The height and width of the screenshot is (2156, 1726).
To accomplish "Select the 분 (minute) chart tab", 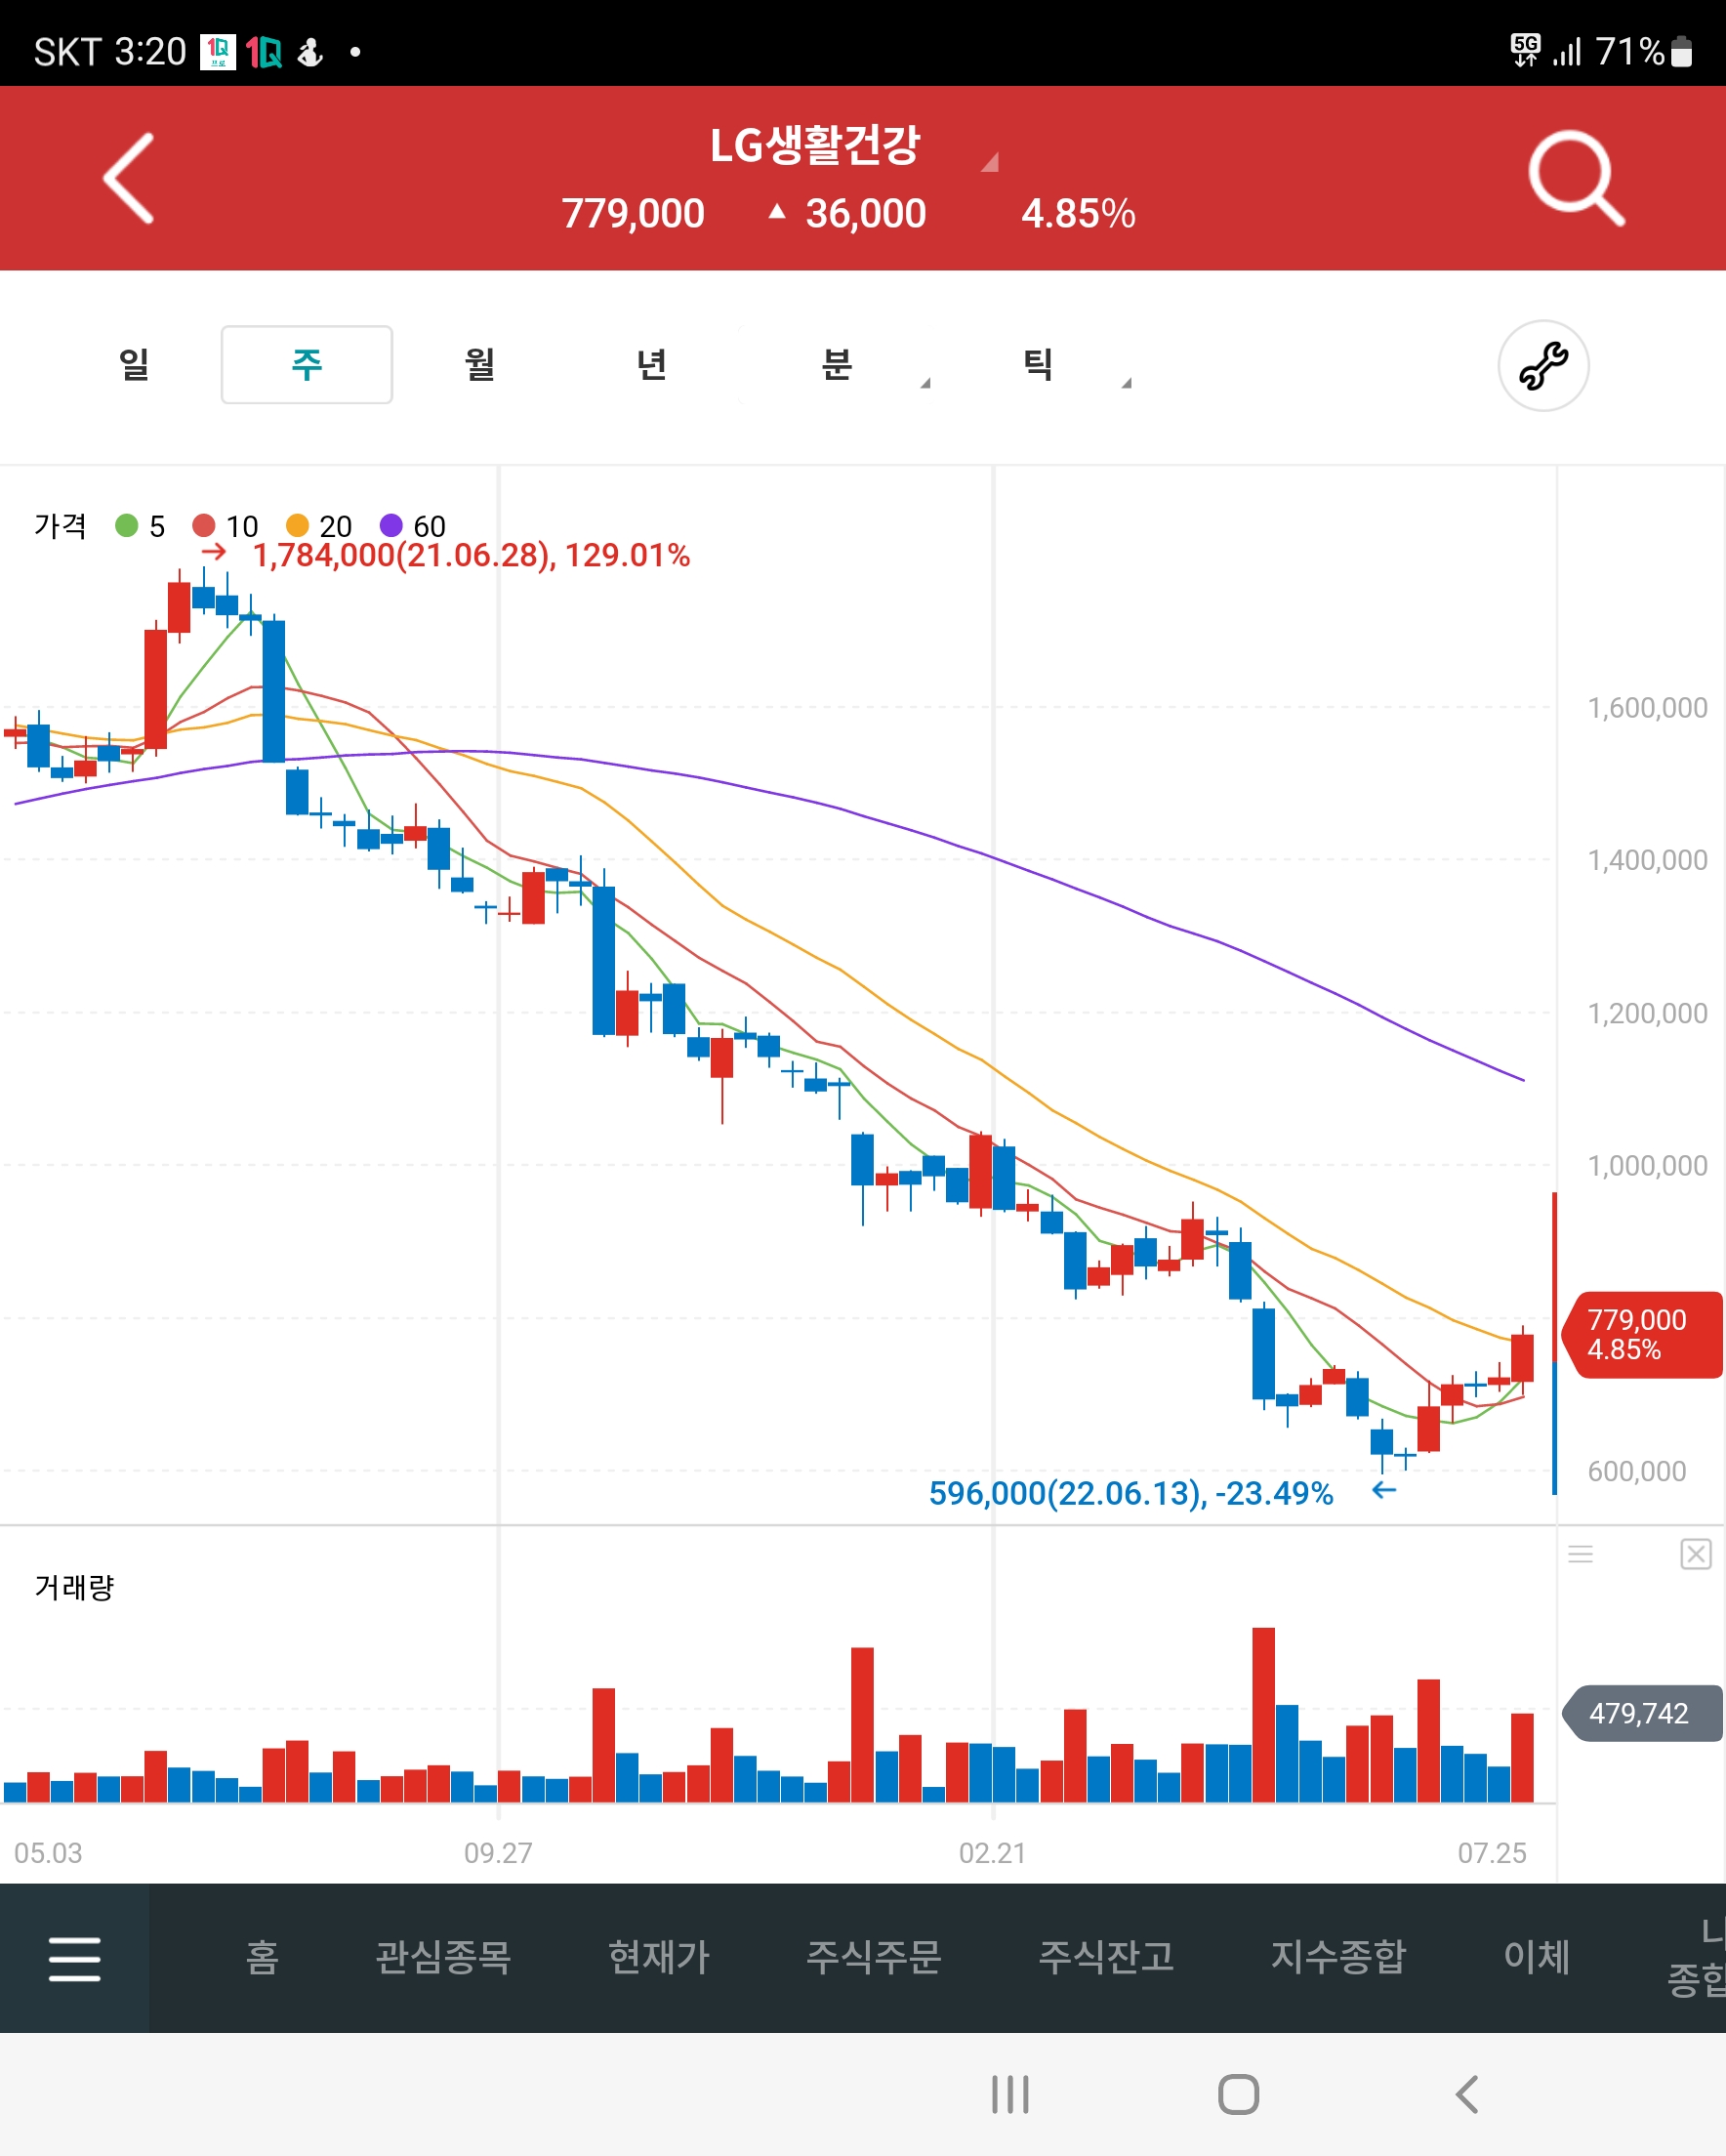I will 836,365.
